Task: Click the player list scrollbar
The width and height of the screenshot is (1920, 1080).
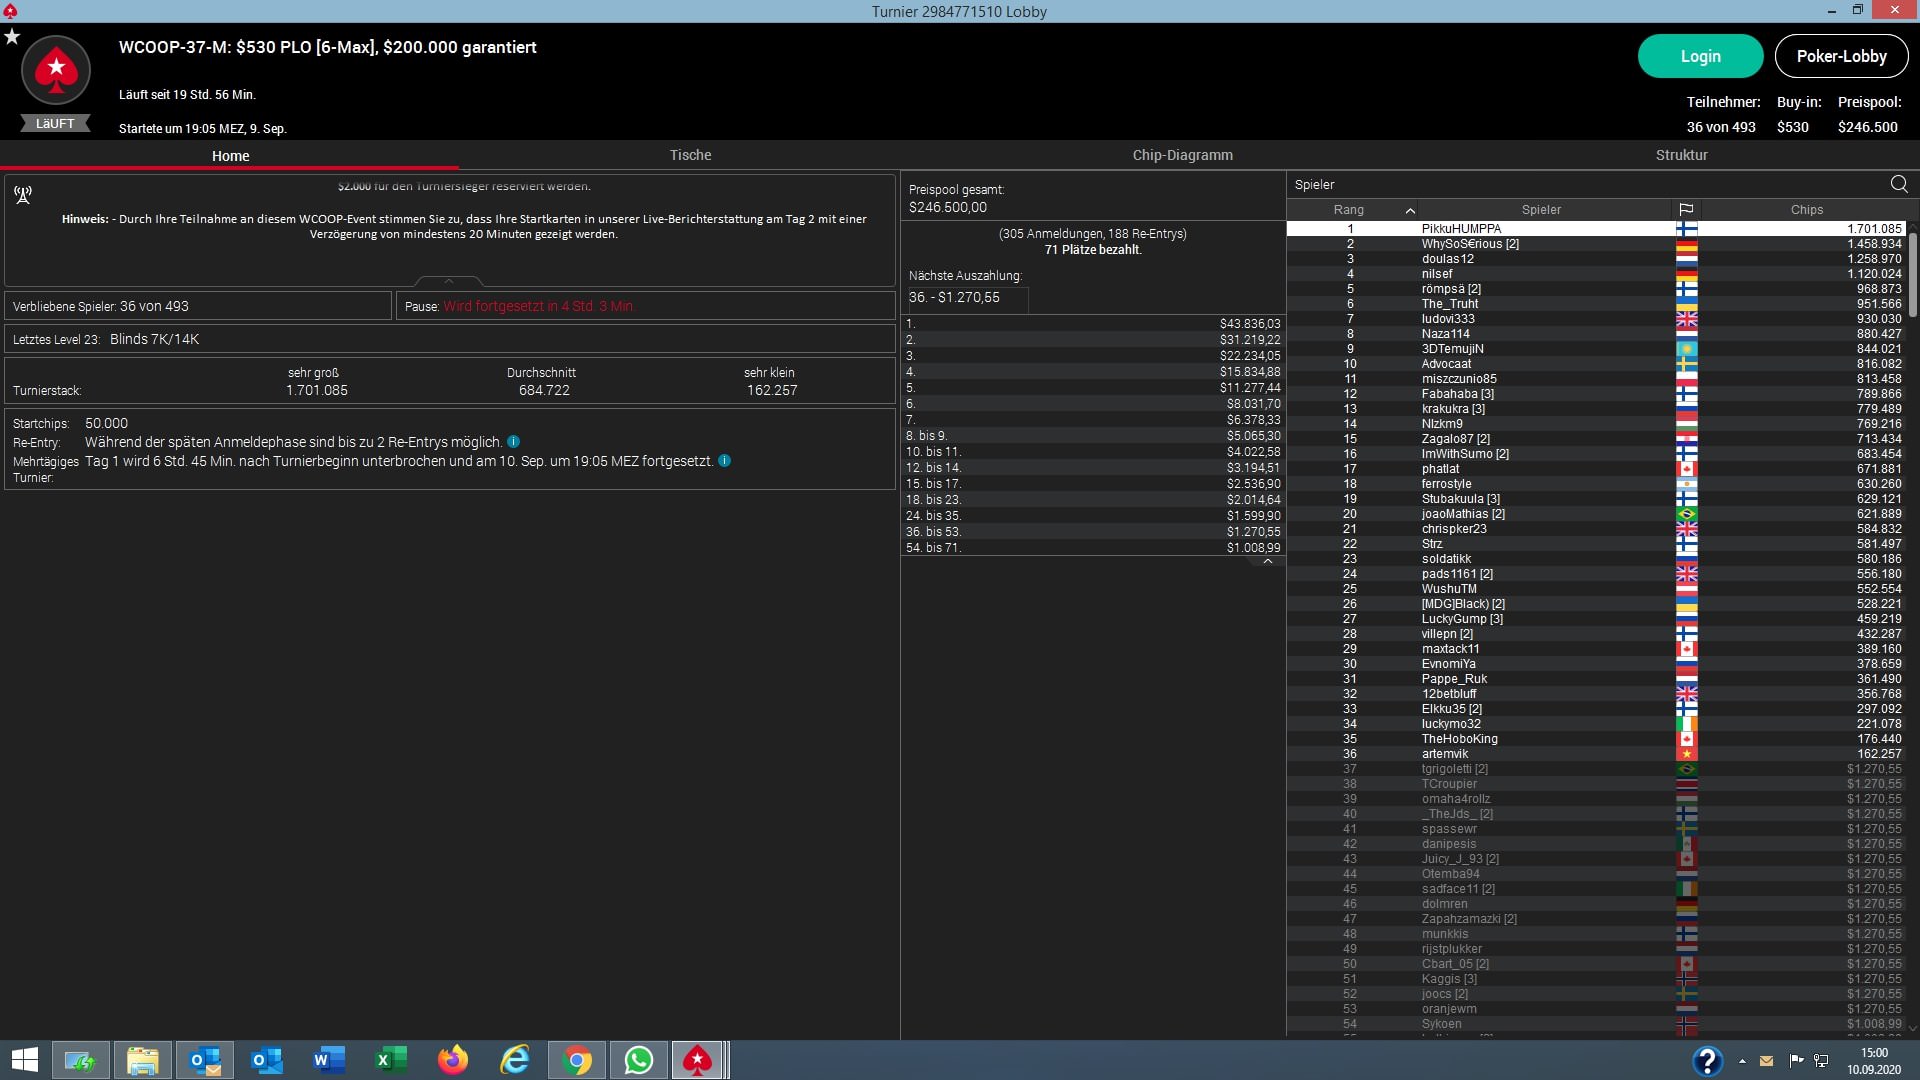Action: click(1912, 275)
